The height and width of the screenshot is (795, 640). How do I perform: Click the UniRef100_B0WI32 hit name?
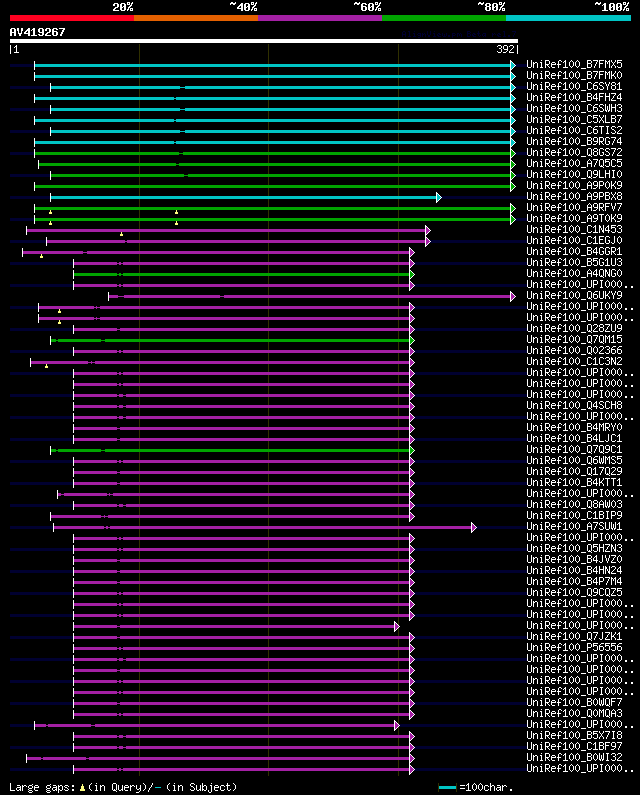tap(574, 758)
